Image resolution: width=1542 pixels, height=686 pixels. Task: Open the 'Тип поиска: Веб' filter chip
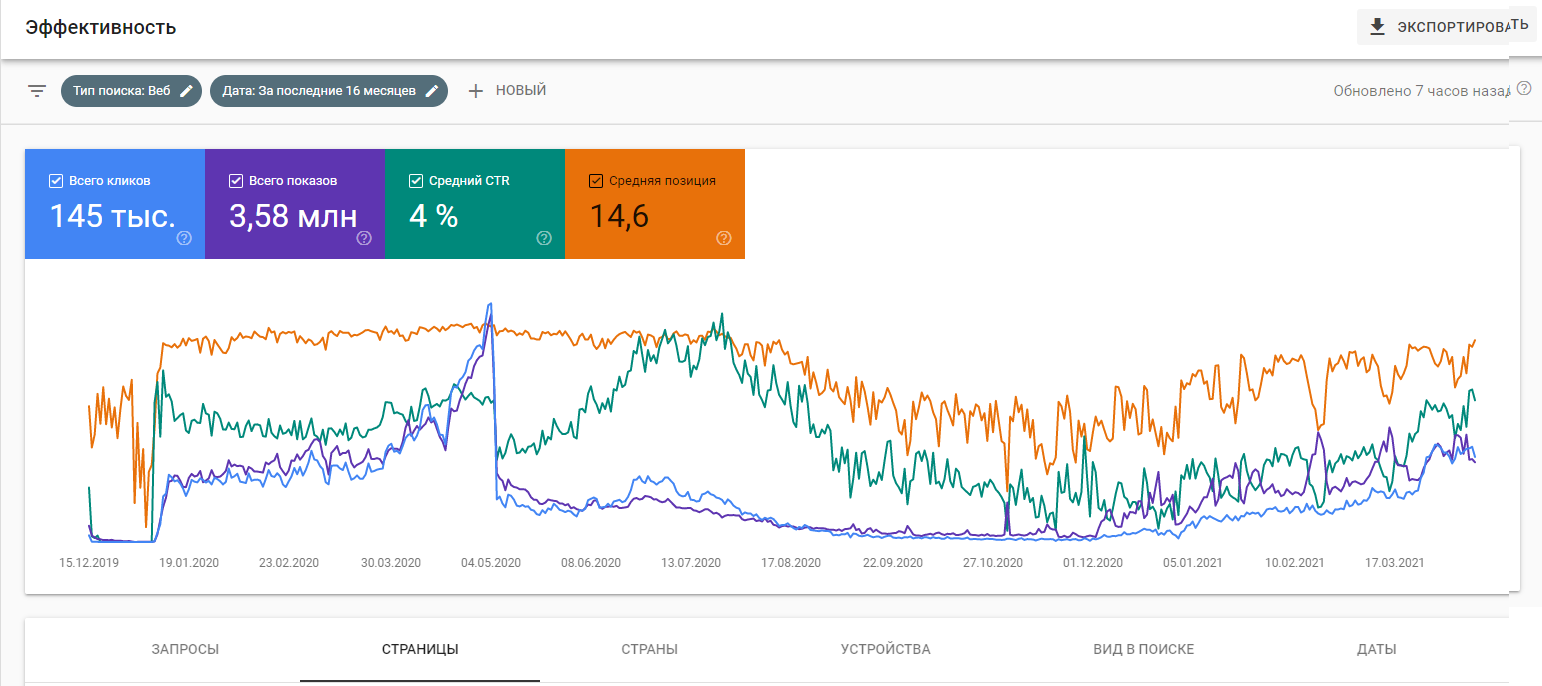(x=121, y=91)
